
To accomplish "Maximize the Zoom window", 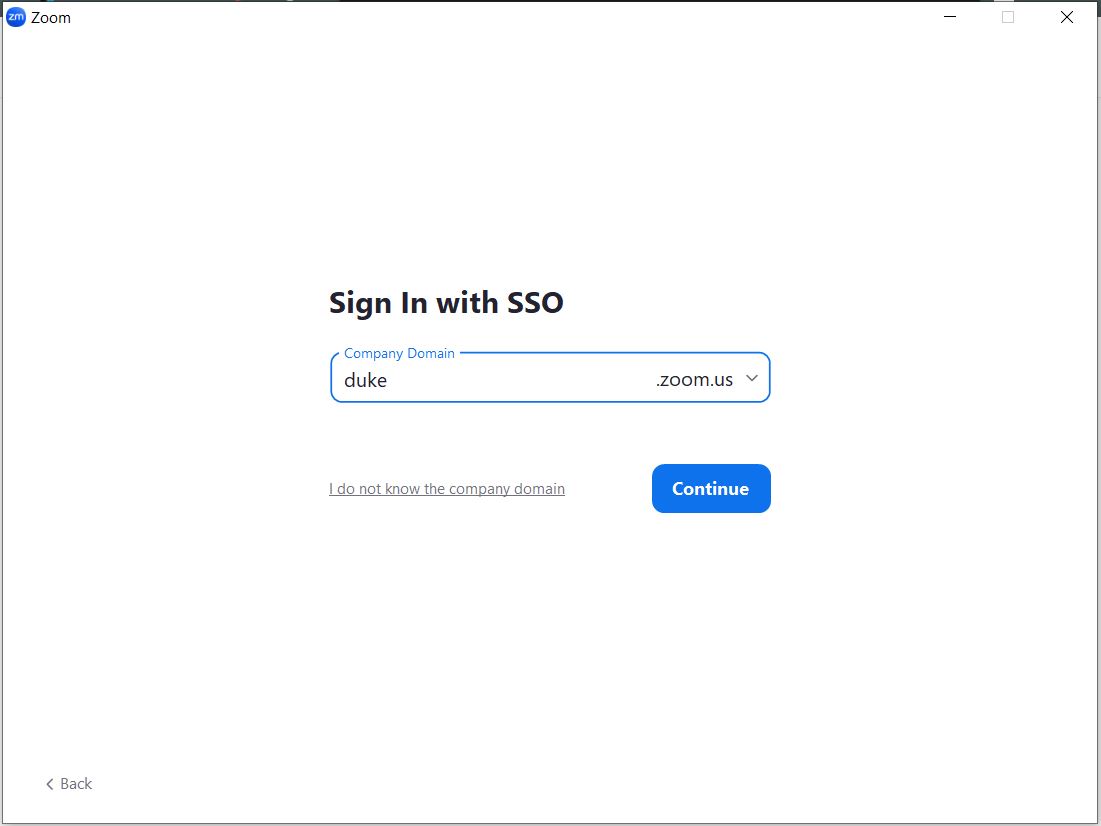I will [x=1006, y=17].
